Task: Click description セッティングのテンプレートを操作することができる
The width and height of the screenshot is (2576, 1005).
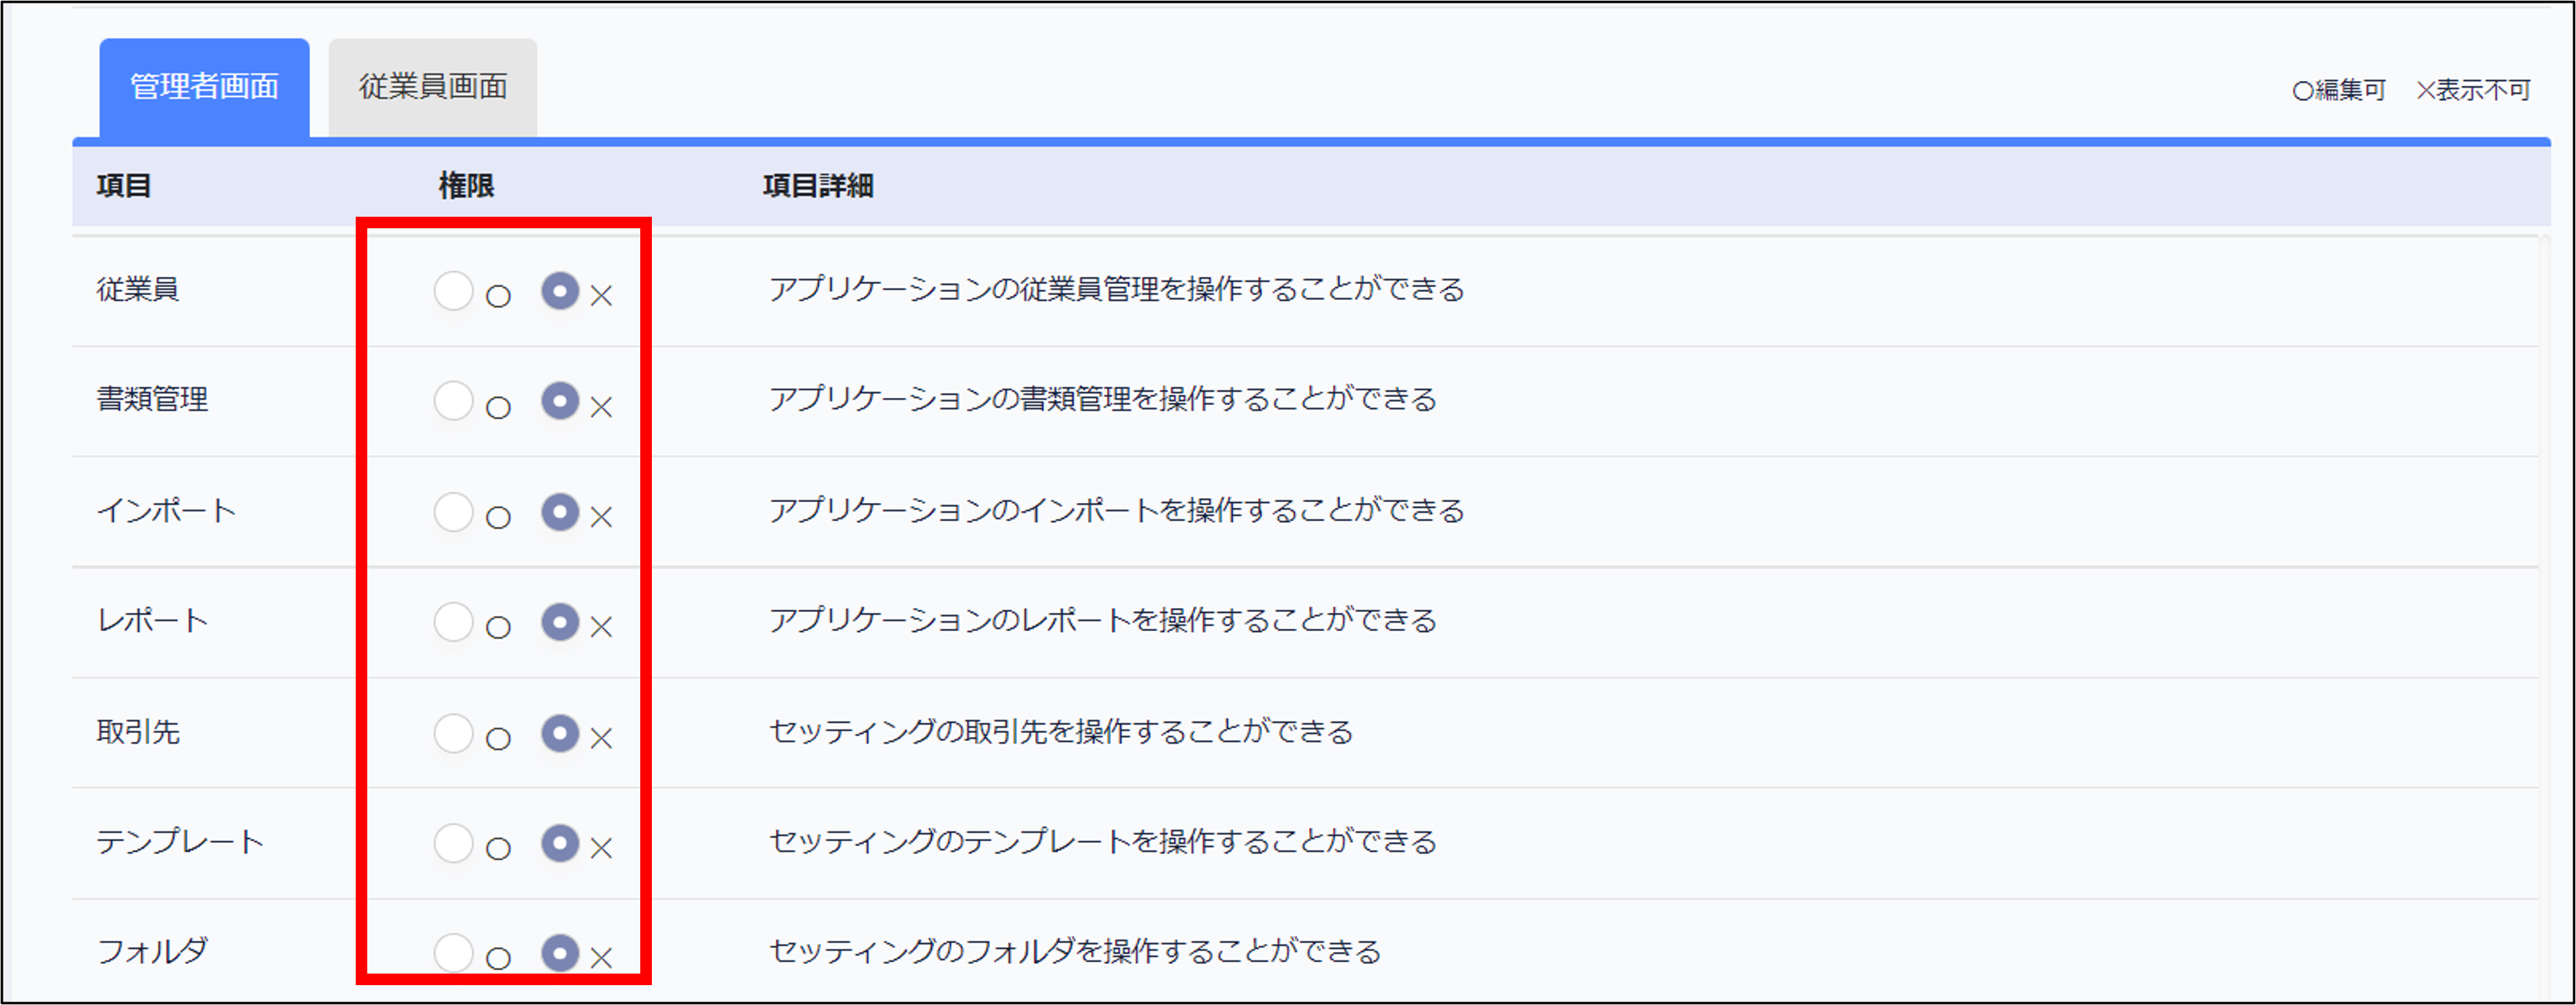Action: coord(1102,842)
